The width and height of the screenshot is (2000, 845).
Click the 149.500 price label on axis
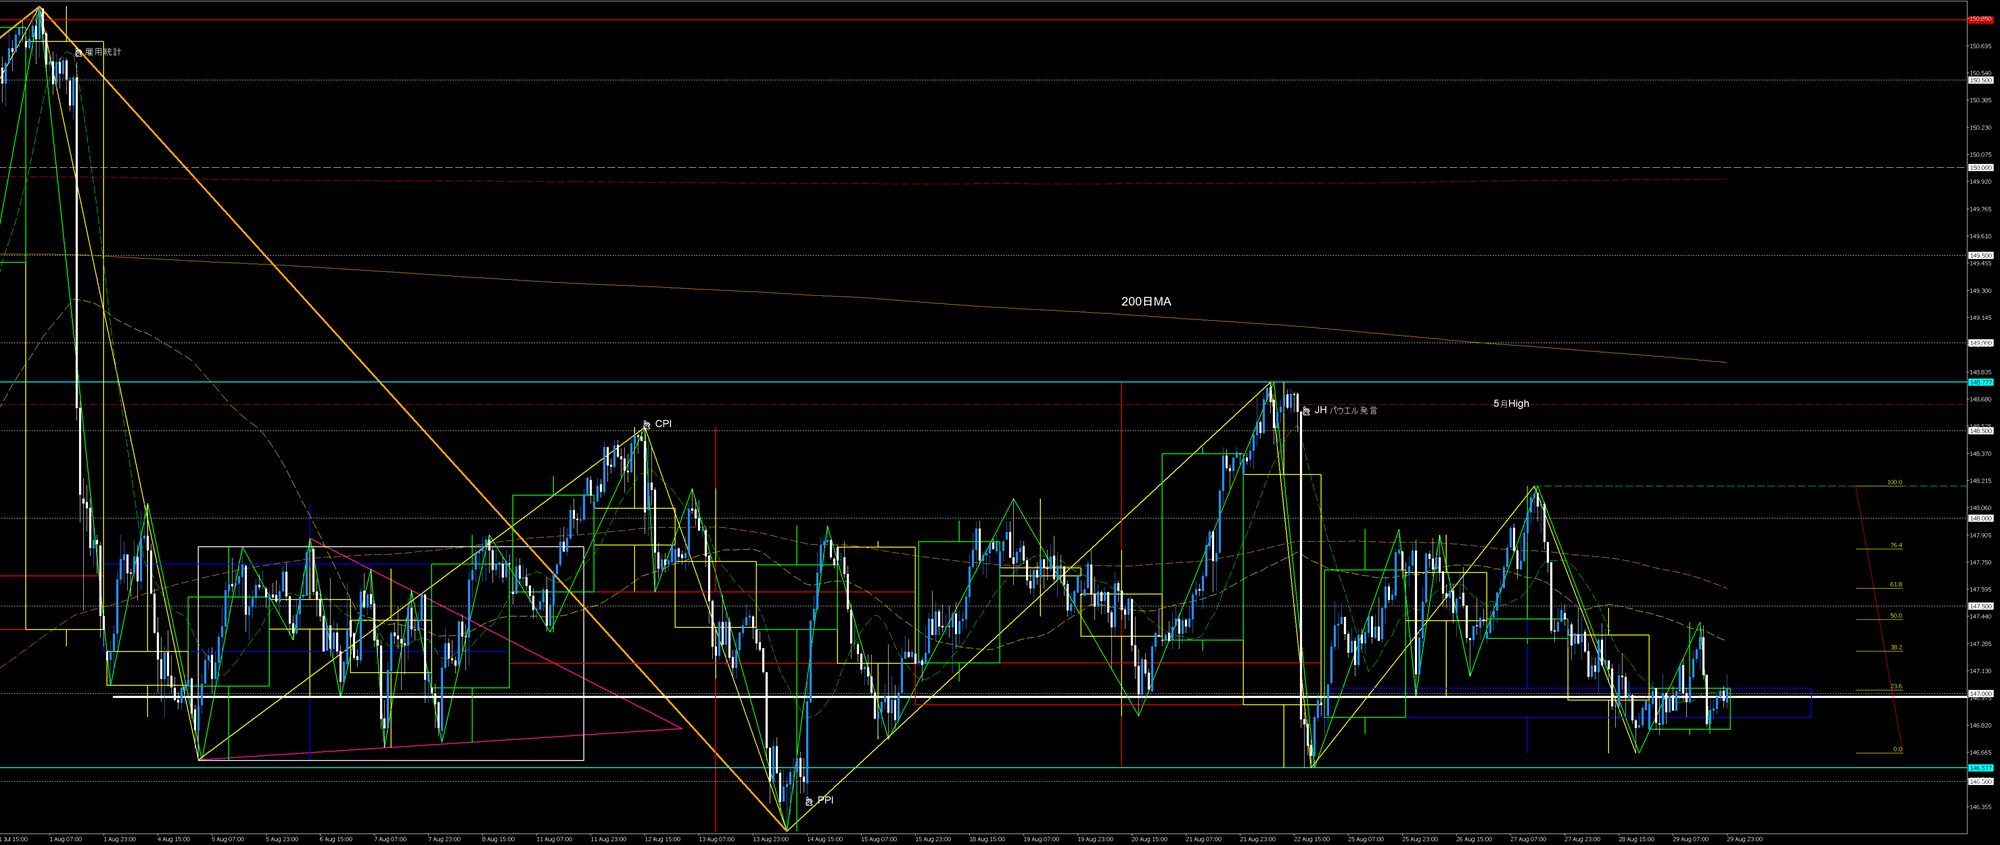pyautogui.click(x=1979, y=255)
